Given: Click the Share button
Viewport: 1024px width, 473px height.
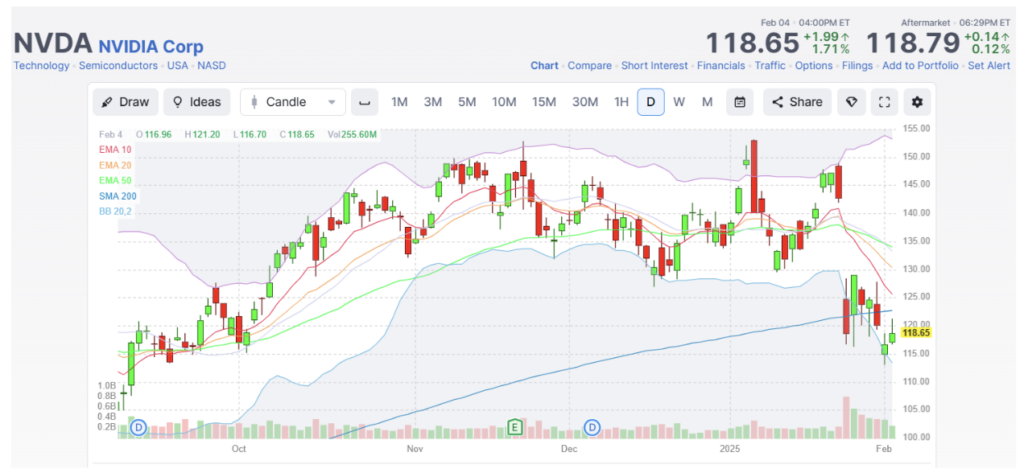Looking at the screenshot, I should coord(797,102).
